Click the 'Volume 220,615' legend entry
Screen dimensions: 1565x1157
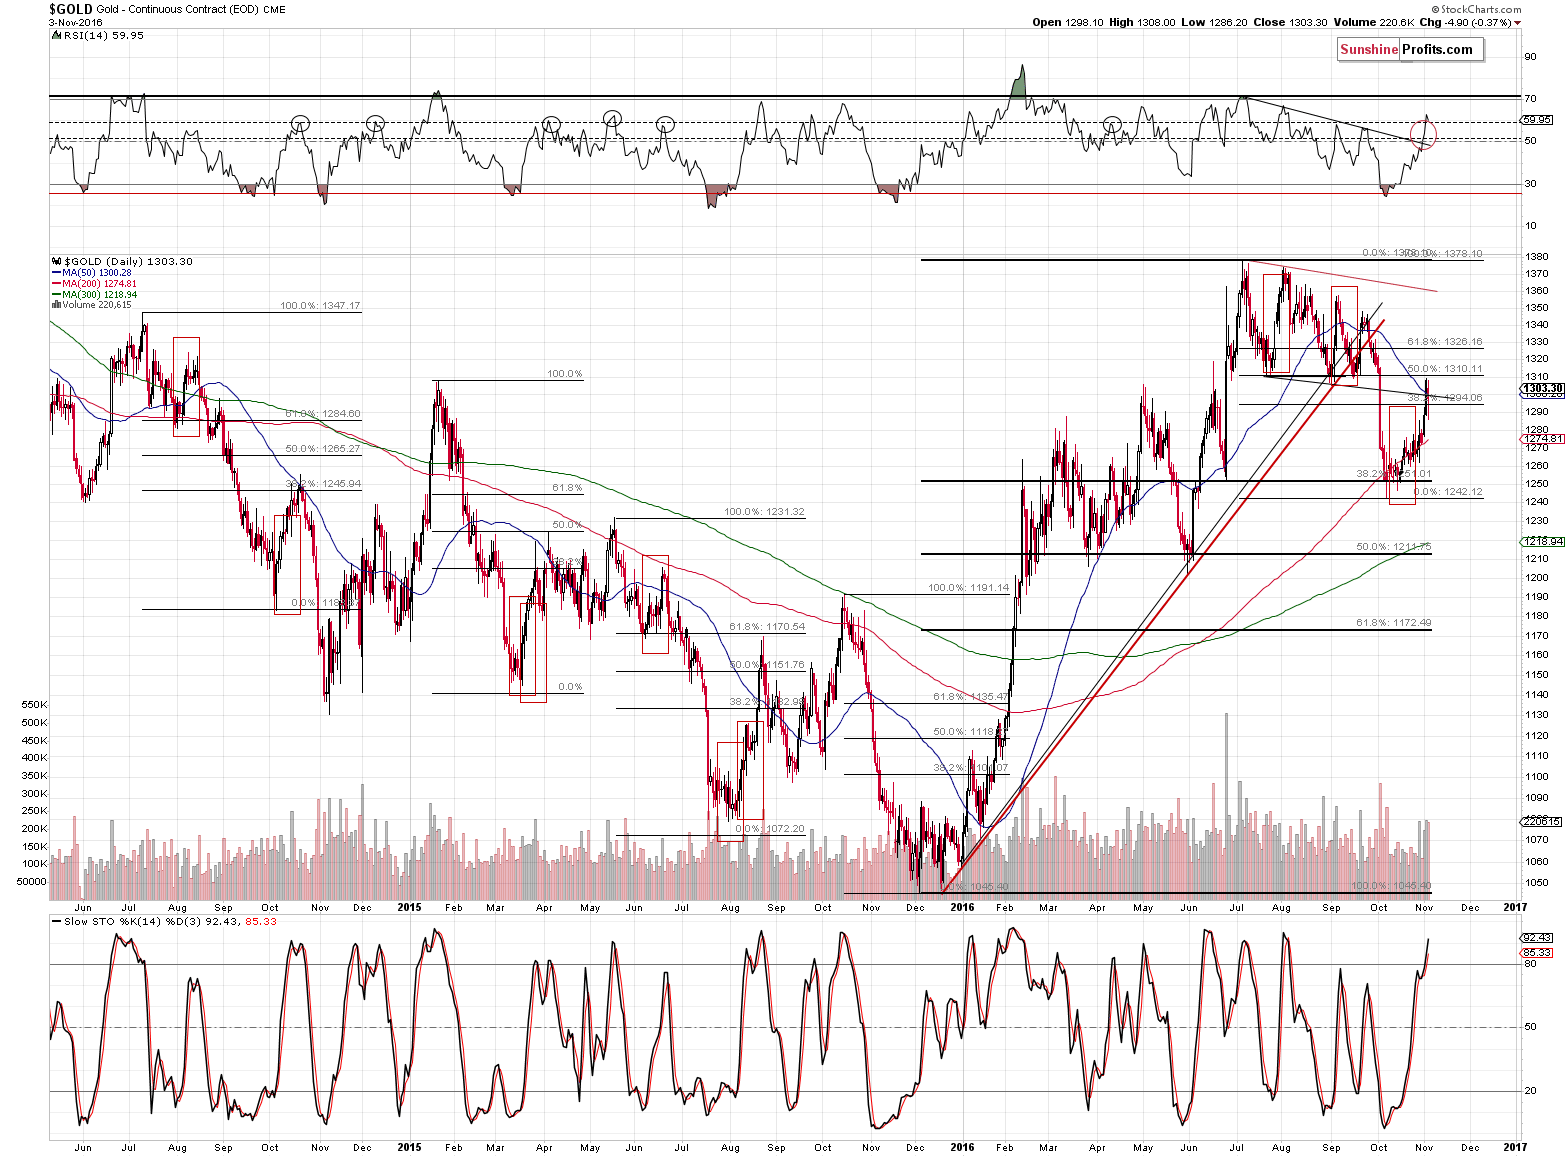tap(97, 305)
